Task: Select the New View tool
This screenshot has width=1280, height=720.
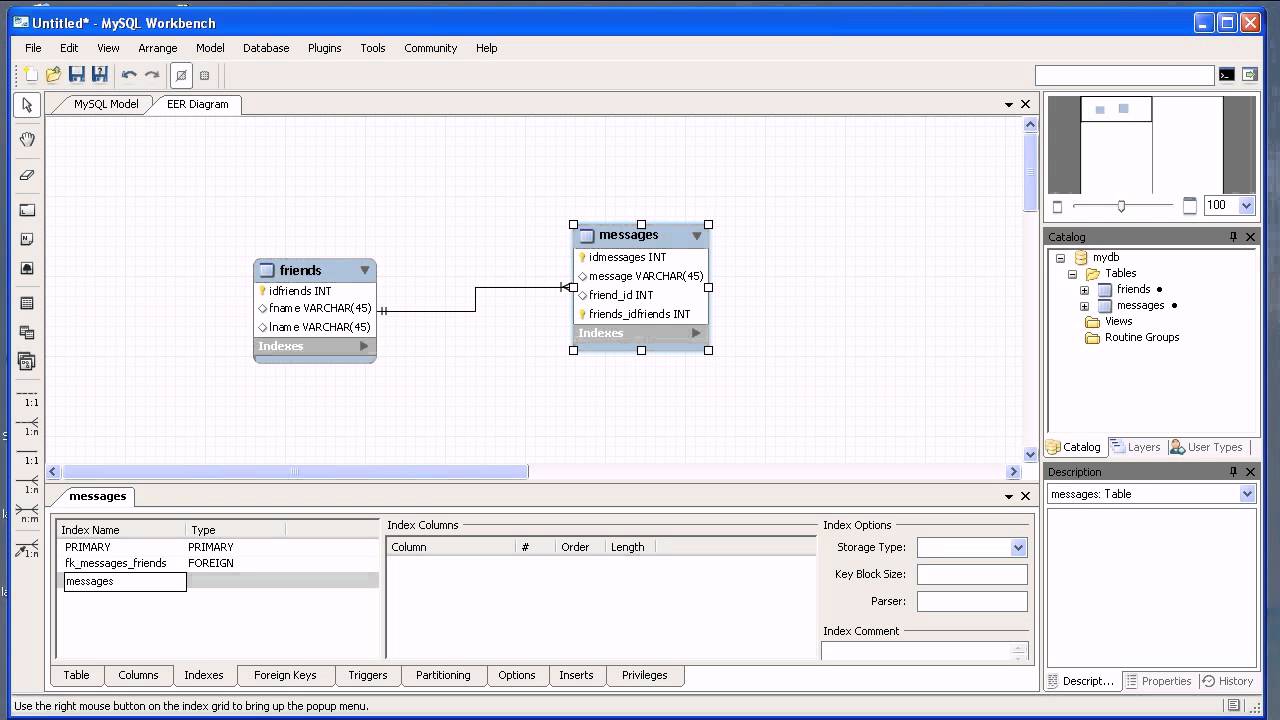Action: tap(27, 332)
